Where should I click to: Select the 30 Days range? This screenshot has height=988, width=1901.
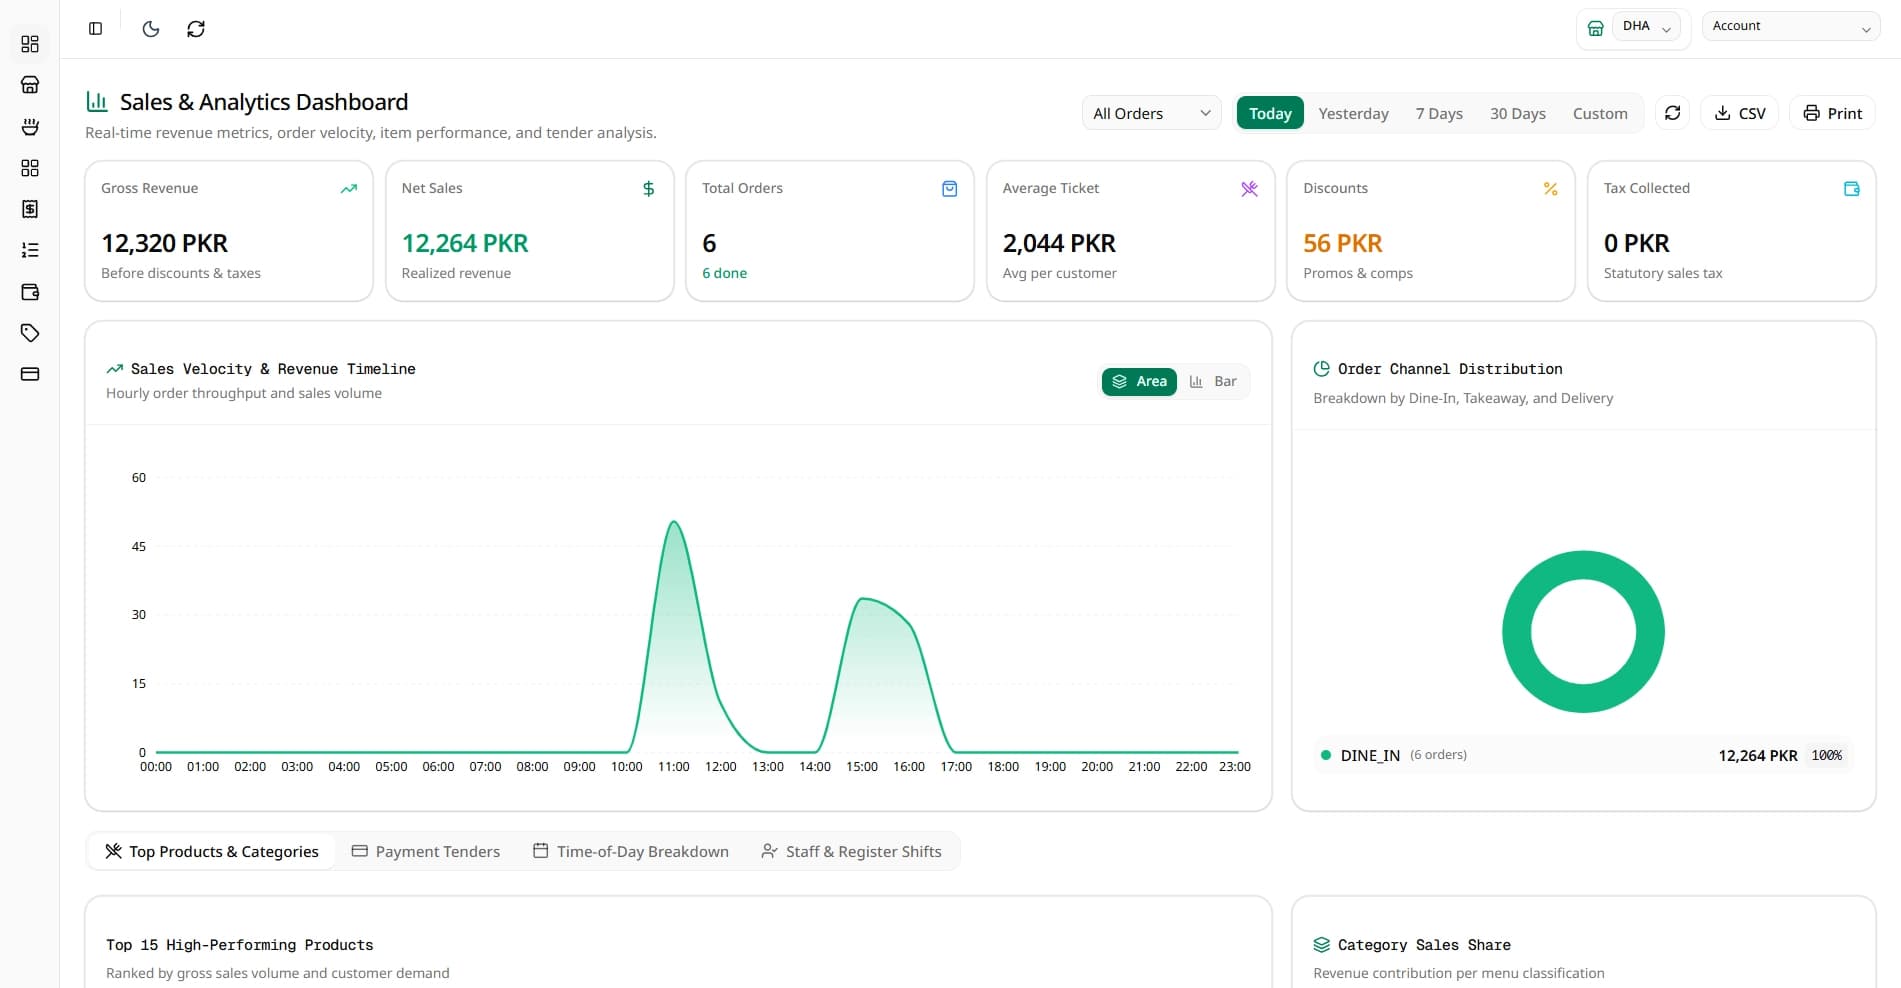[1517, 114]
